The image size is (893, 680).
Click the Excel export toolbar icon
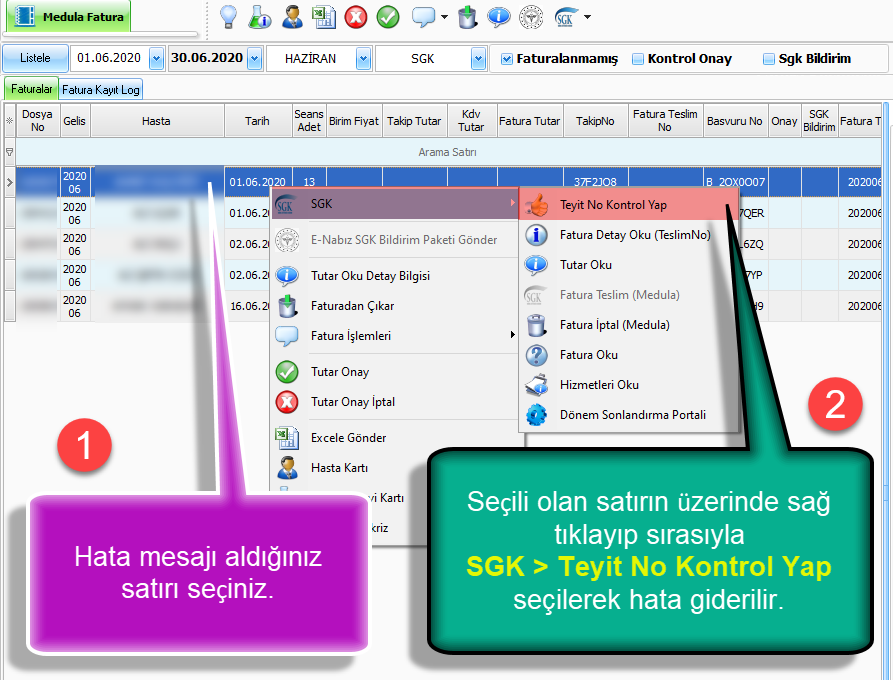(323, 17)
